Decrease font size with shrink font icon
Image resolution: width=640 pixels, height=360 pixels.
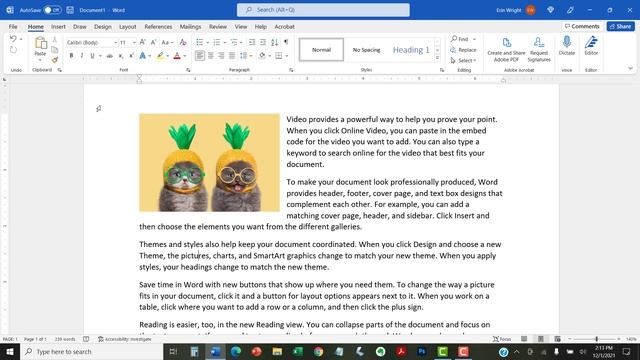point(153,42)
